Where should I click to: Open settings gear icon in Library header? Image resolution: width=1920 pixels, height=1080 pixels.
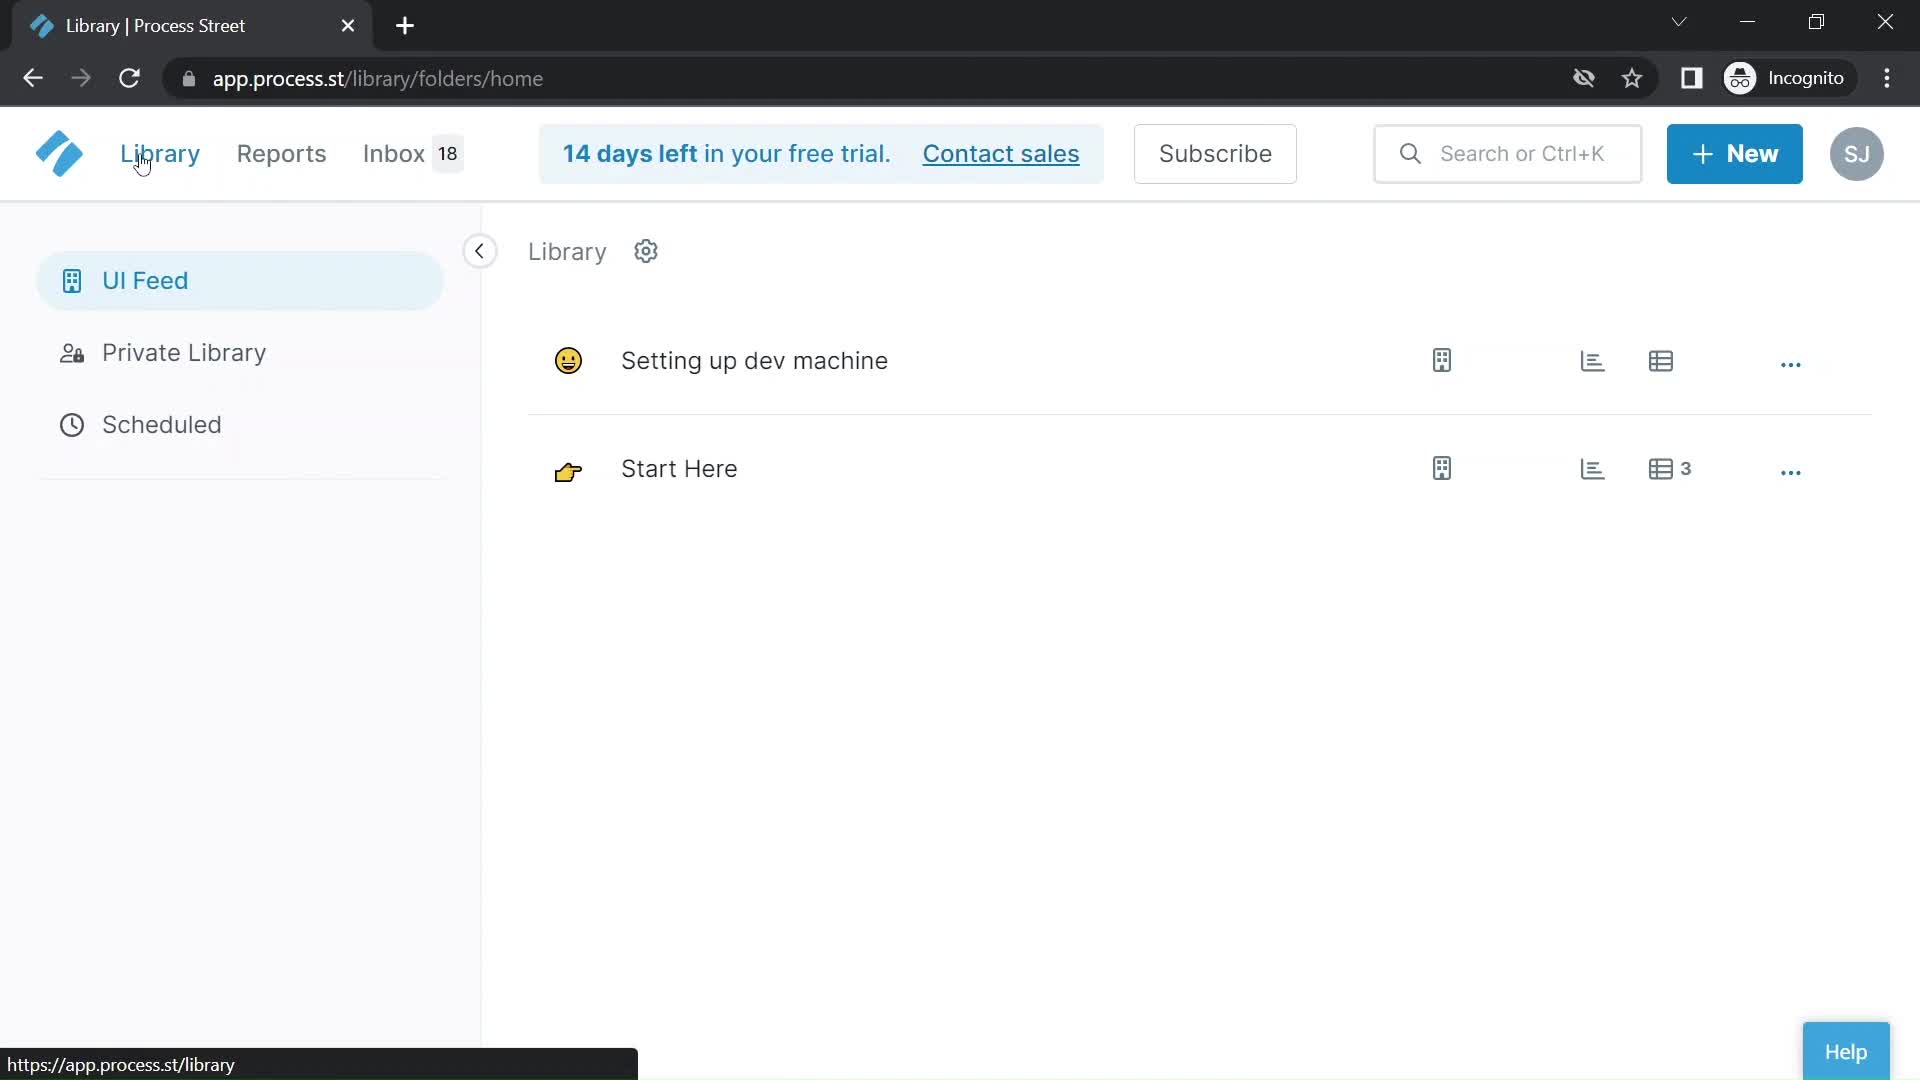point(646,251)
